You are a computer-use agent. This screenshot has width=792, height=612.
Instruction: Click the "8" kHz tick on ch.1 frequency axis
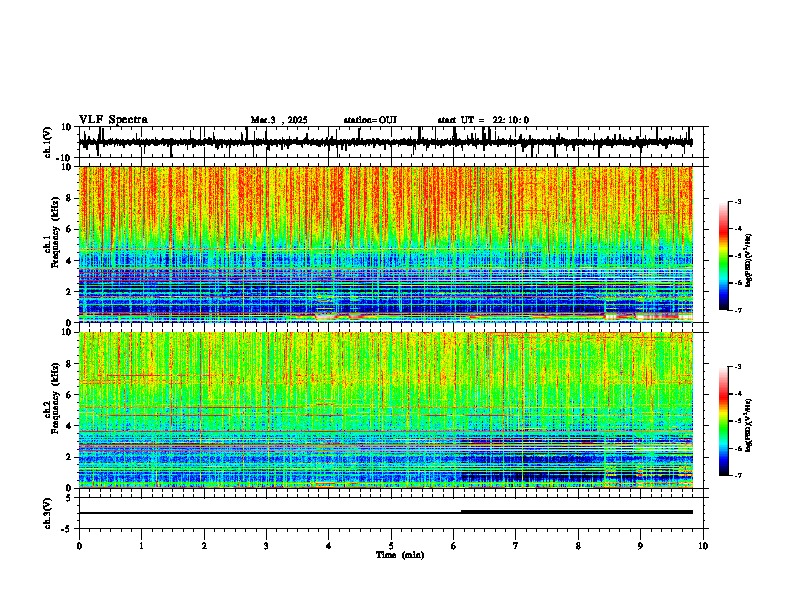[x=70, y=198]
